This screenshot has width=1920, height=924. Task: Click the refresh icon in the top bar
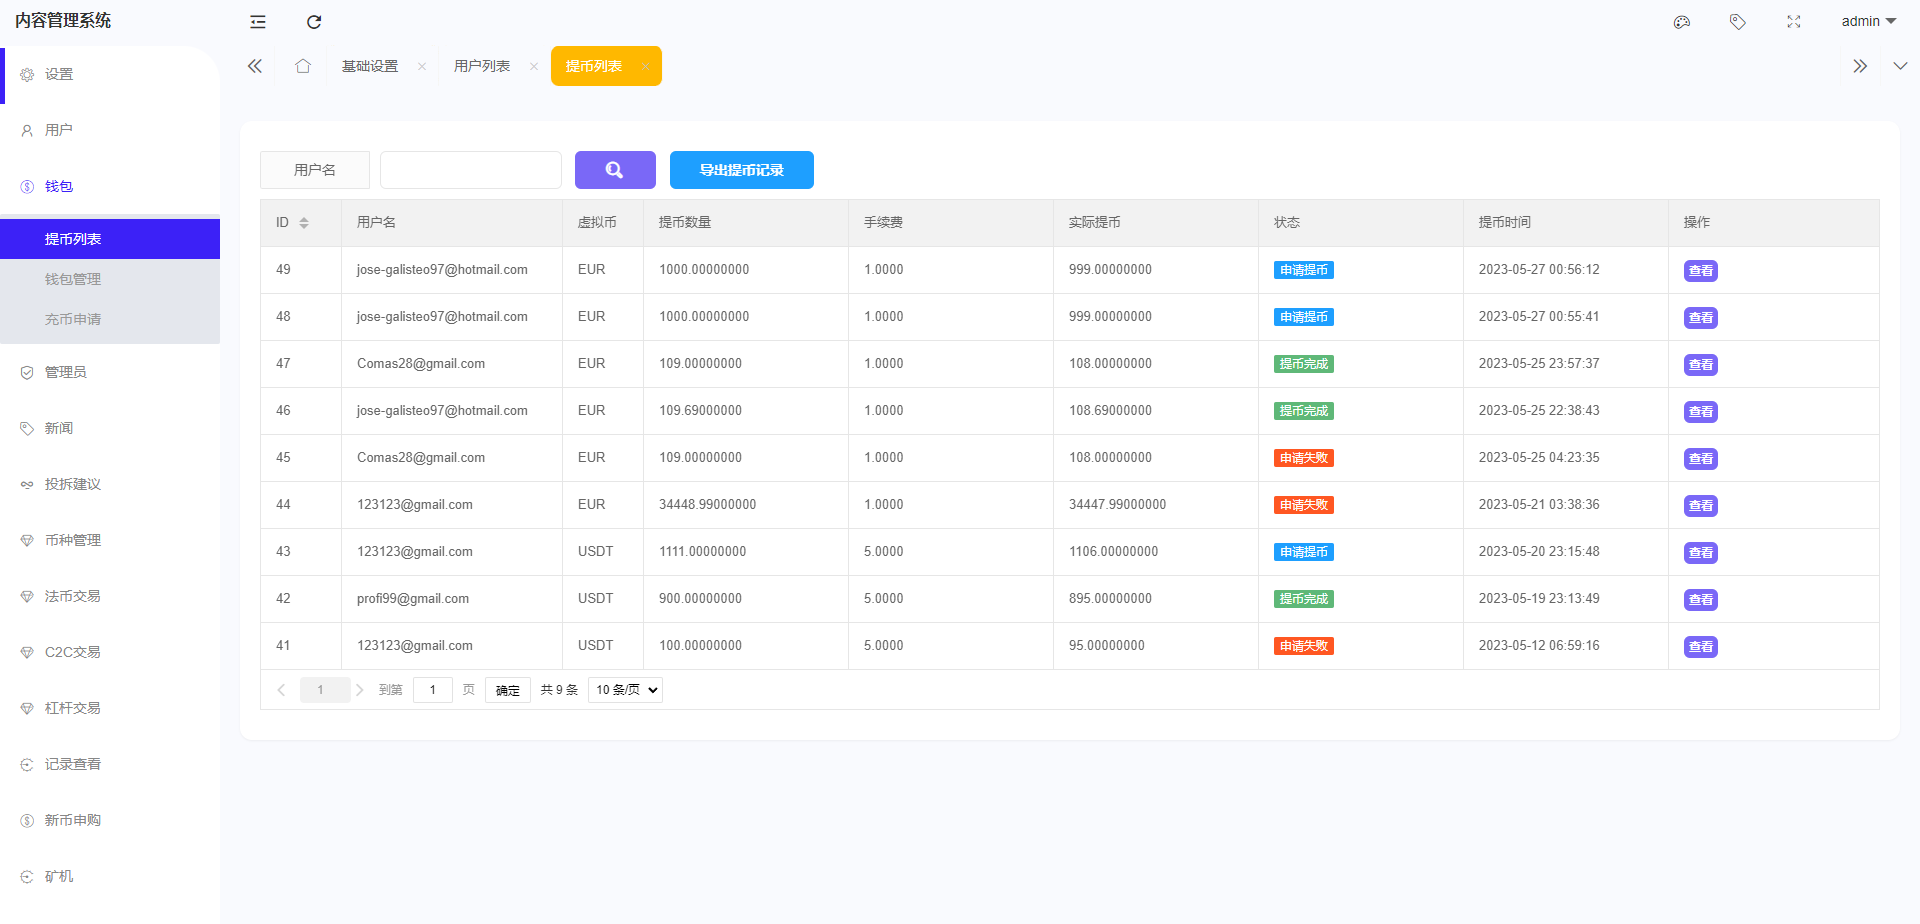coord(314,22)
